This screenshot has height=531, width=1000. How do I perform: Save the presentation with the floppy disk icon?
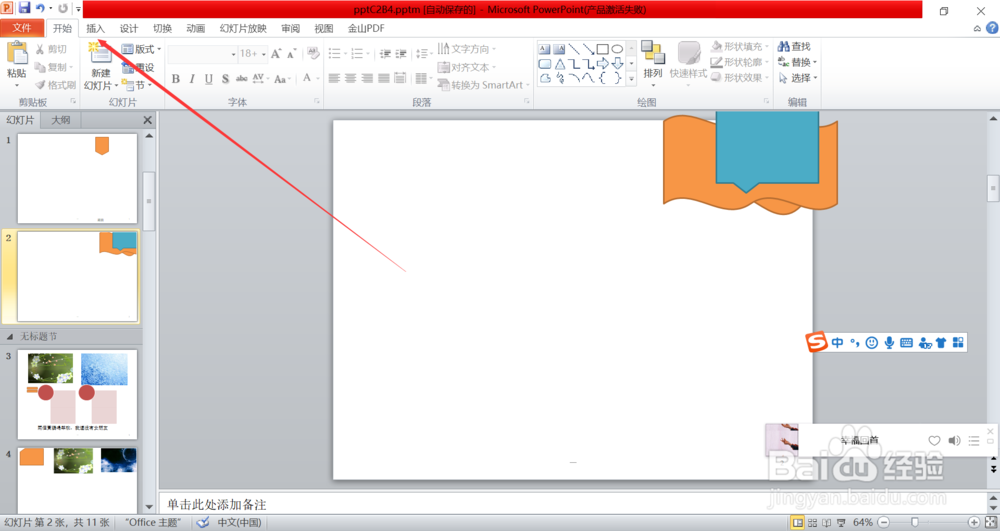click(x=24, y=8)
